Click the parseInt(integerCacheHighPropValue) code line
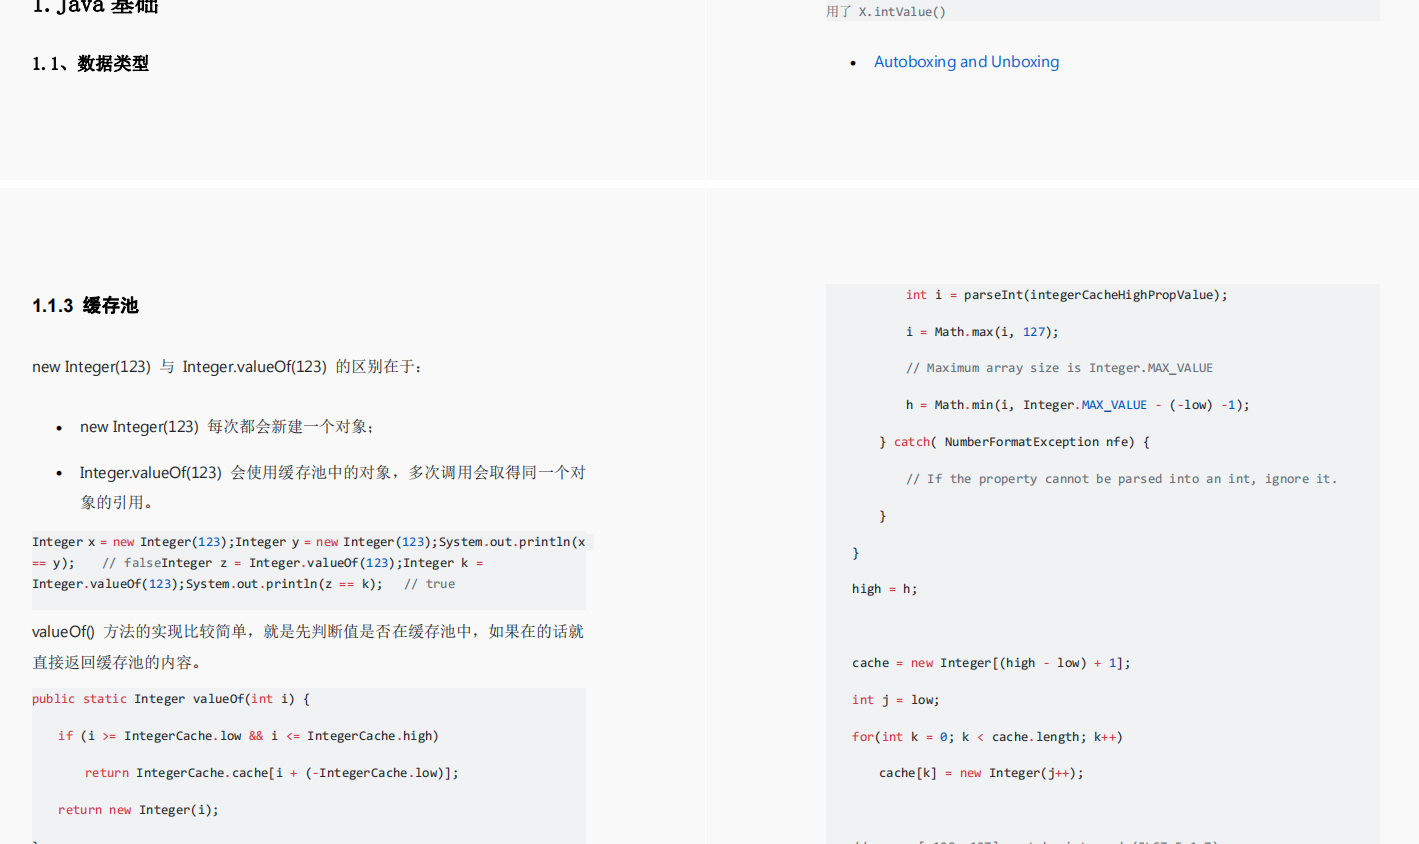 pyautogui.click(x=1066, y=295)
